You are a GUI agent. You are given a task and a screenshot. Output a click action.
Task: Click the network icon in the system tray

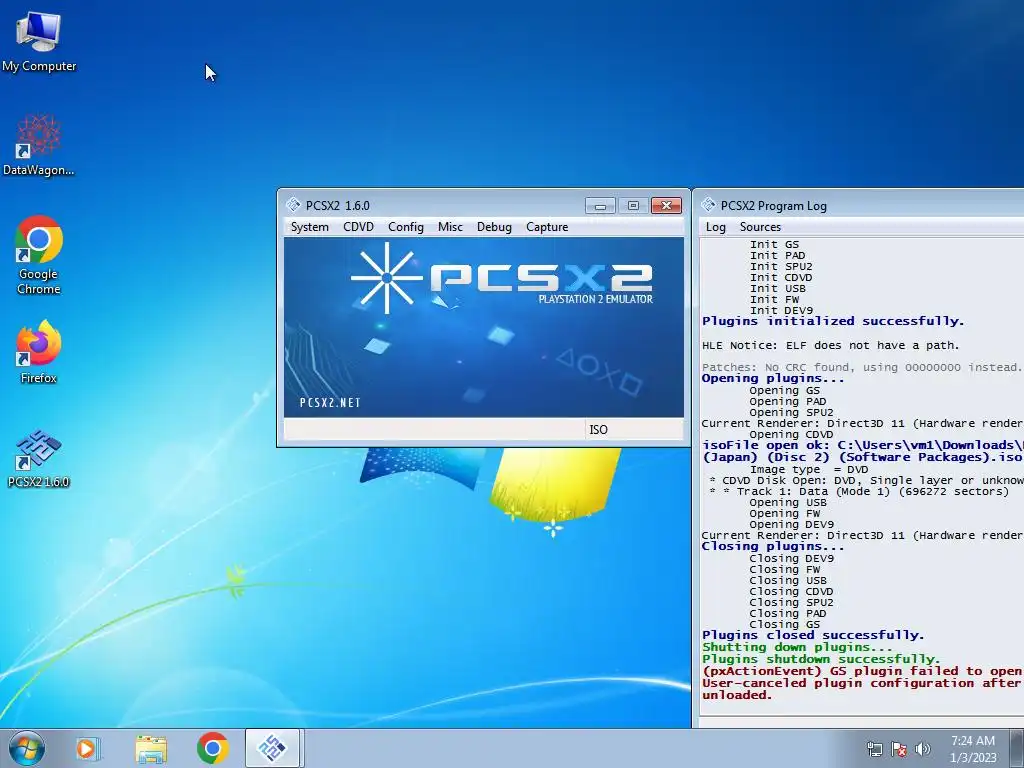[x=874, y=749]
